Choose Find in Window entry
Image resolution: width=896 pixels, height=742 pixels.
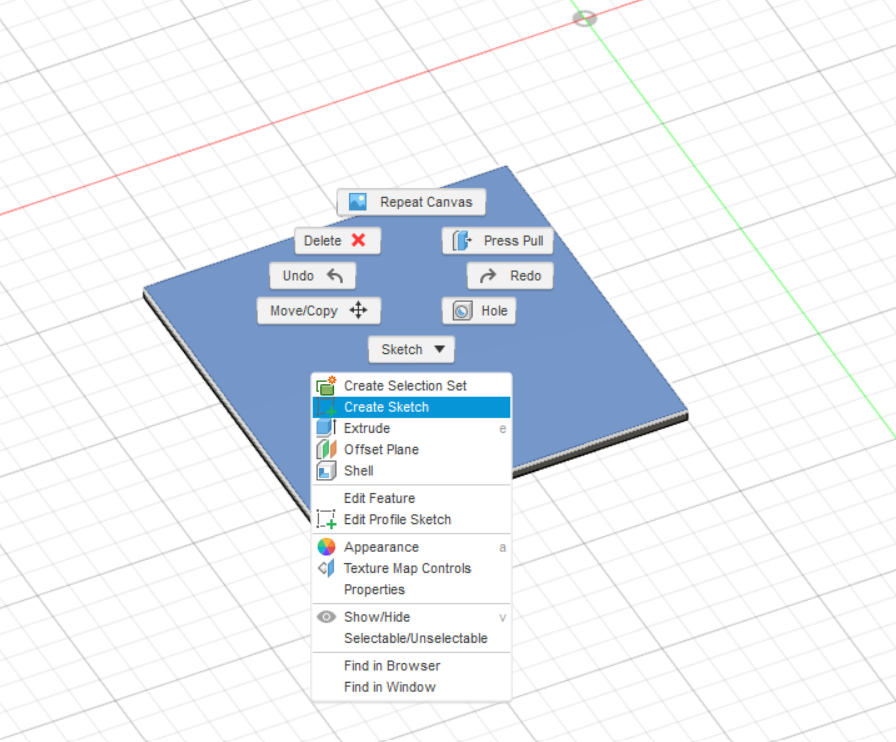(x=411, y=687)
